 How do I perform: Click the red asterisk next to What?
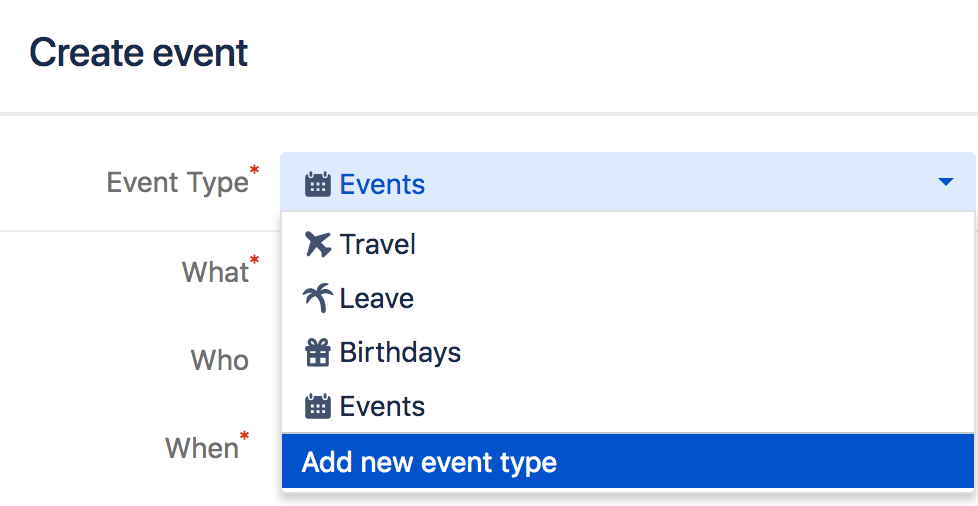pos(254,259)
